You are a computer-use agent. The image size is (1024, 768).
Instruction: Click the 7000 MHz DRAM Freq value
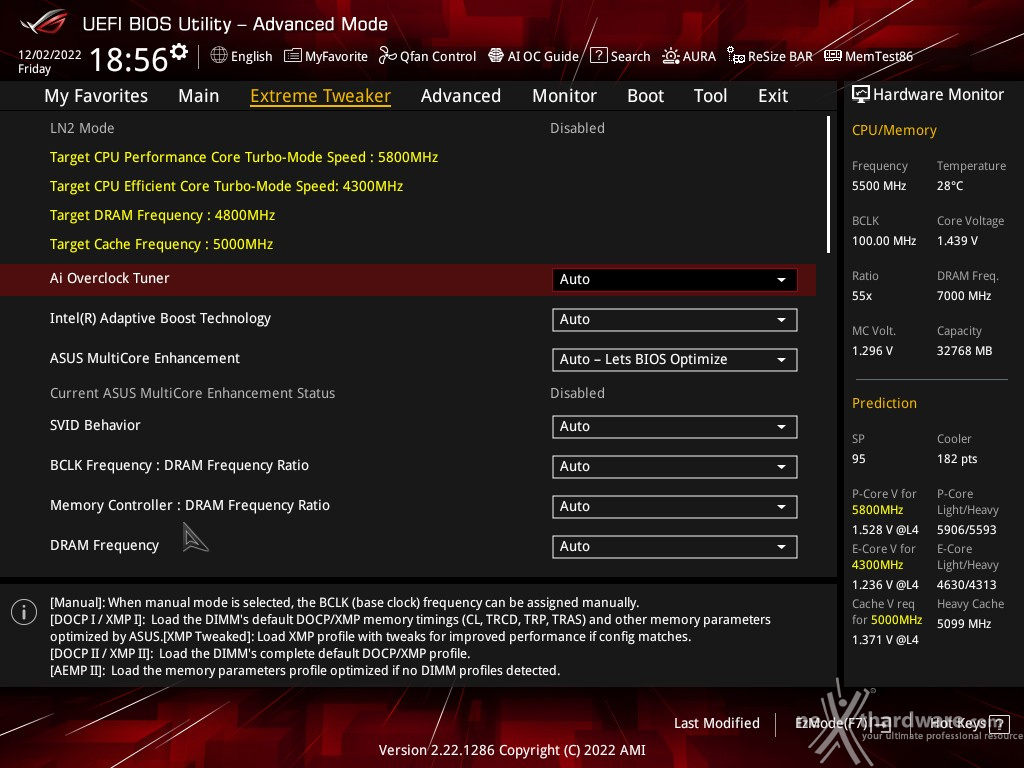(x=964, y=295)
